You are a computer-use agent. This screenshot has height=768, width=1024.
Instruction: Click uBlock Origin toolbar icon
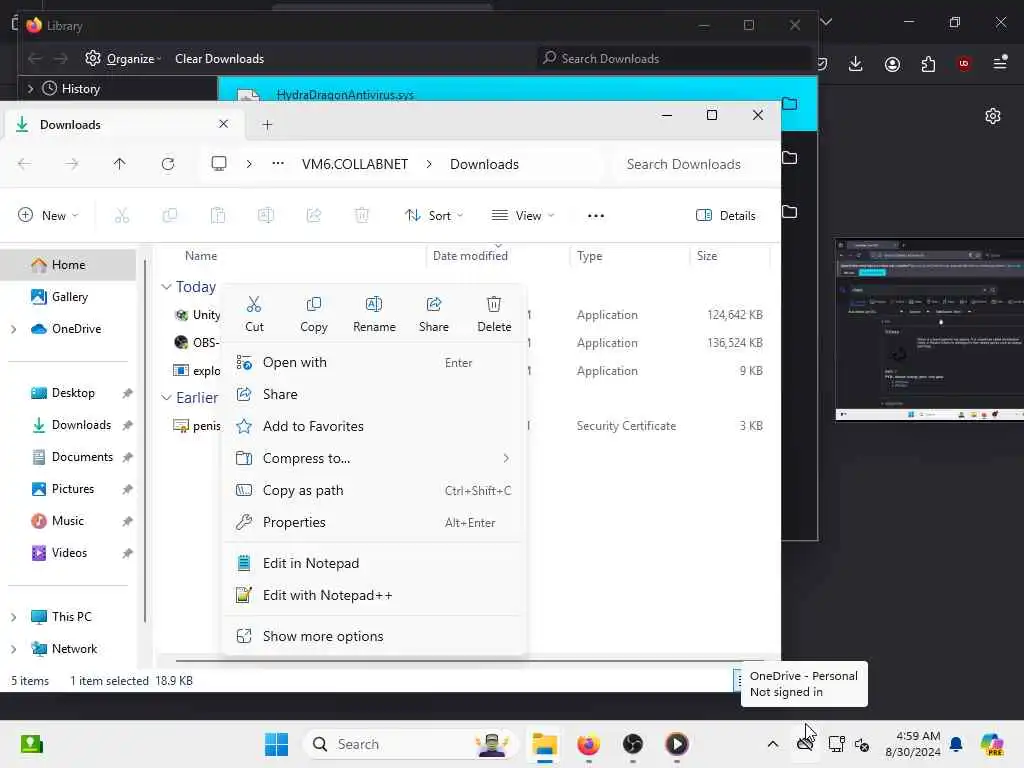coord(964,64)
